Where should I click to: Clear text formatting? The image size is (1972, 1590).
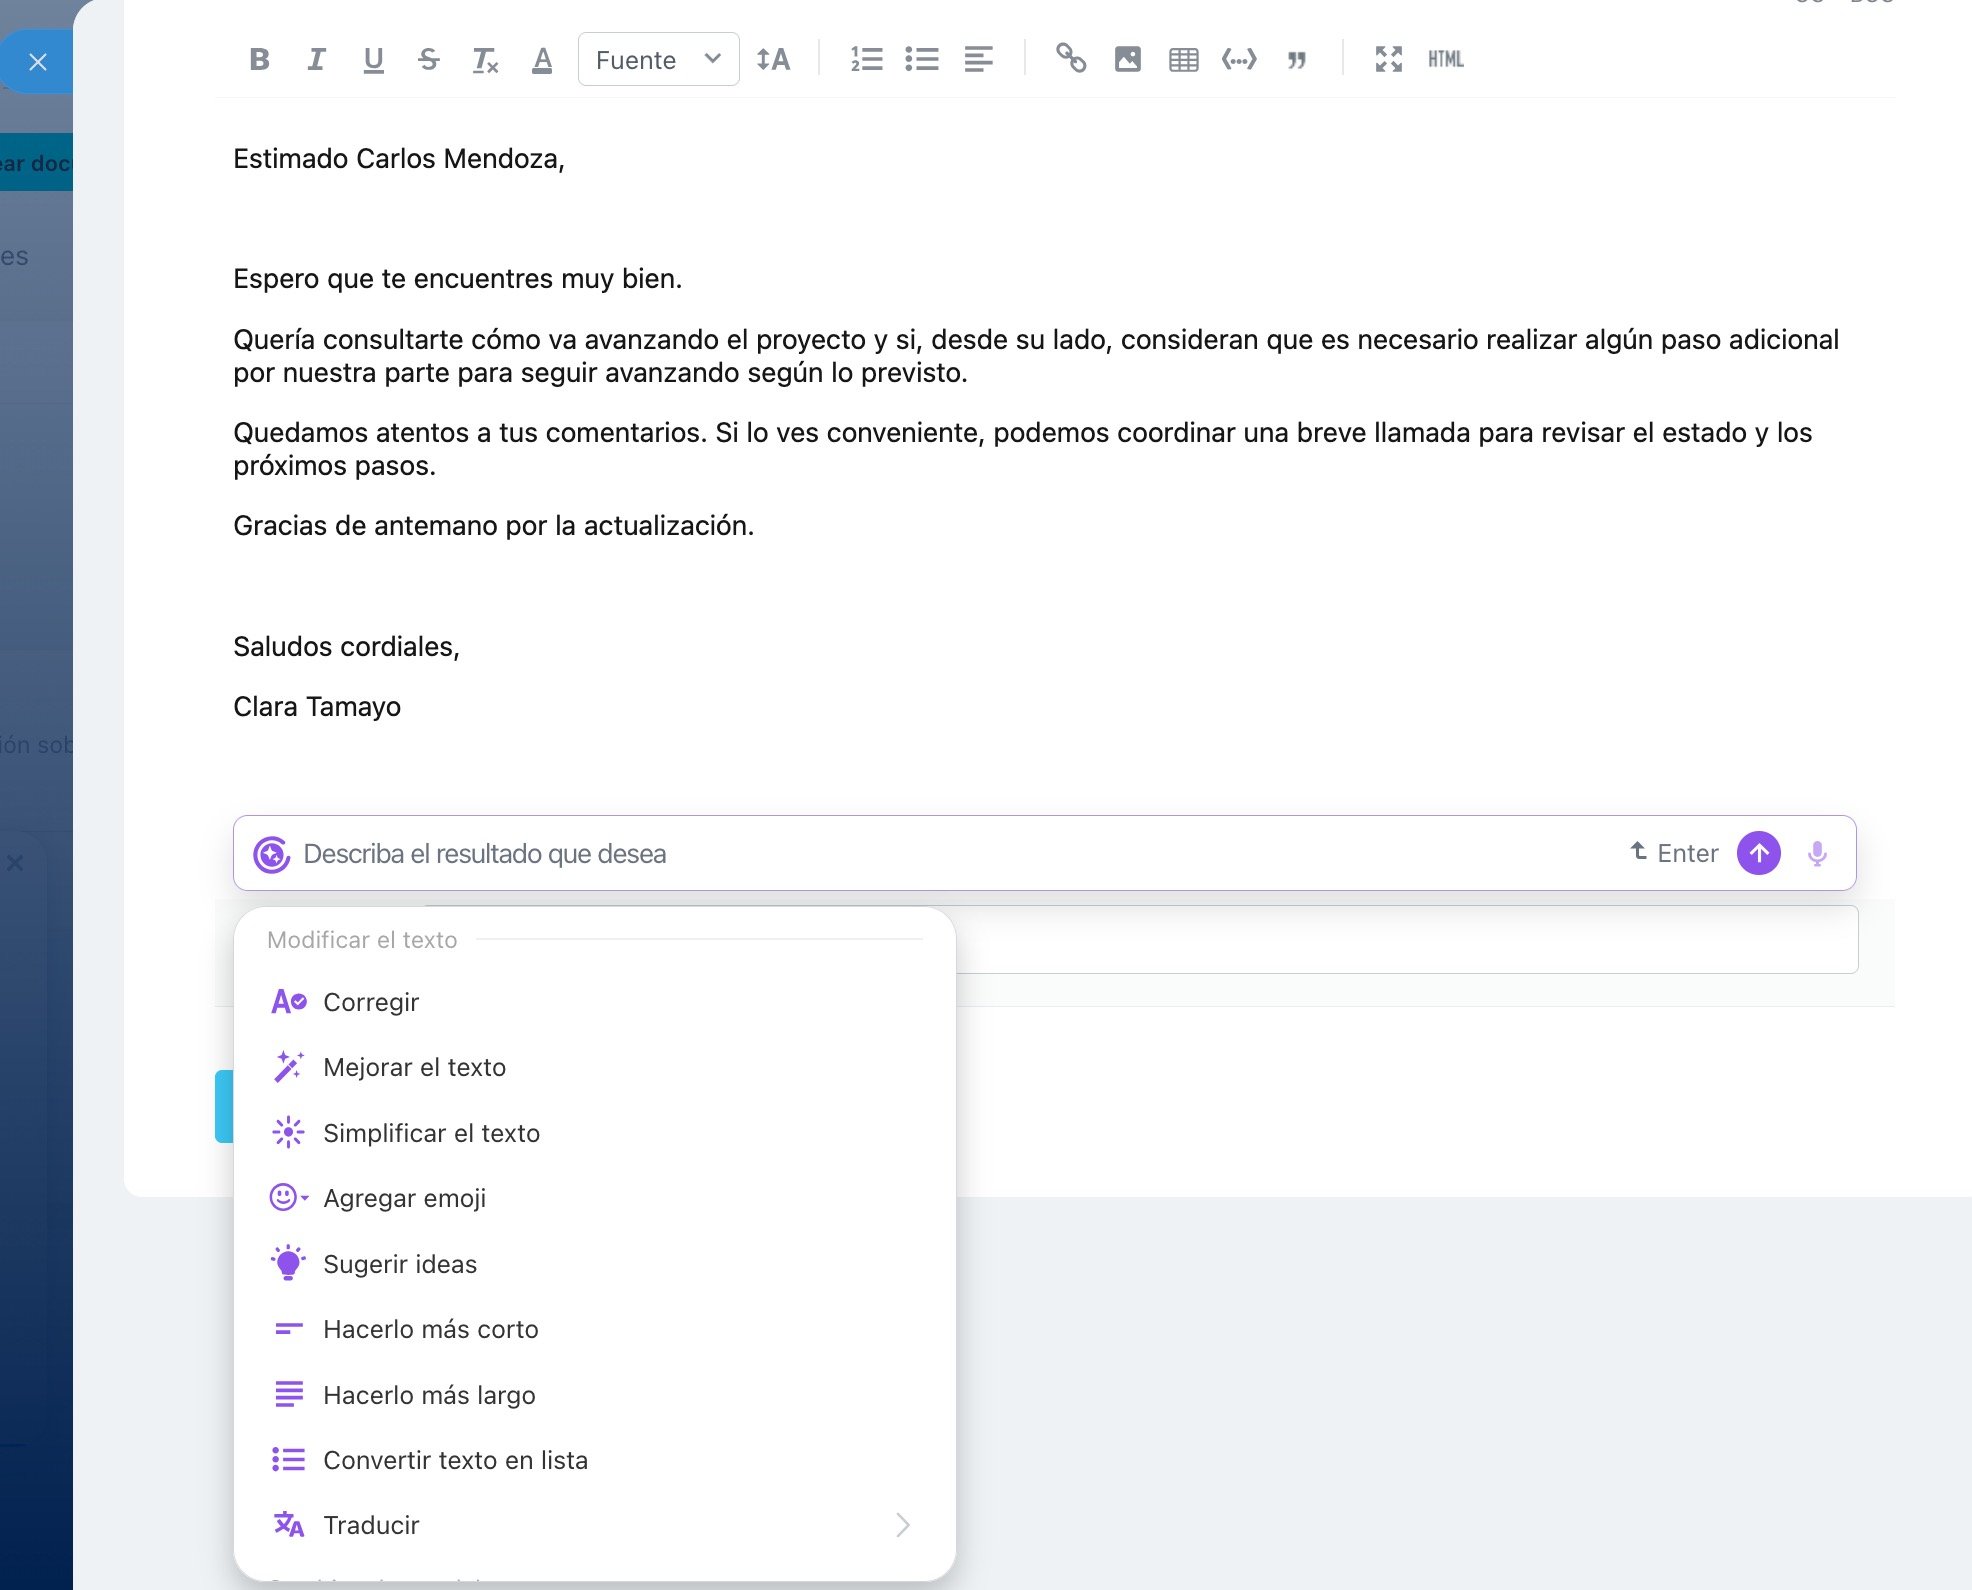click(485, 60)
